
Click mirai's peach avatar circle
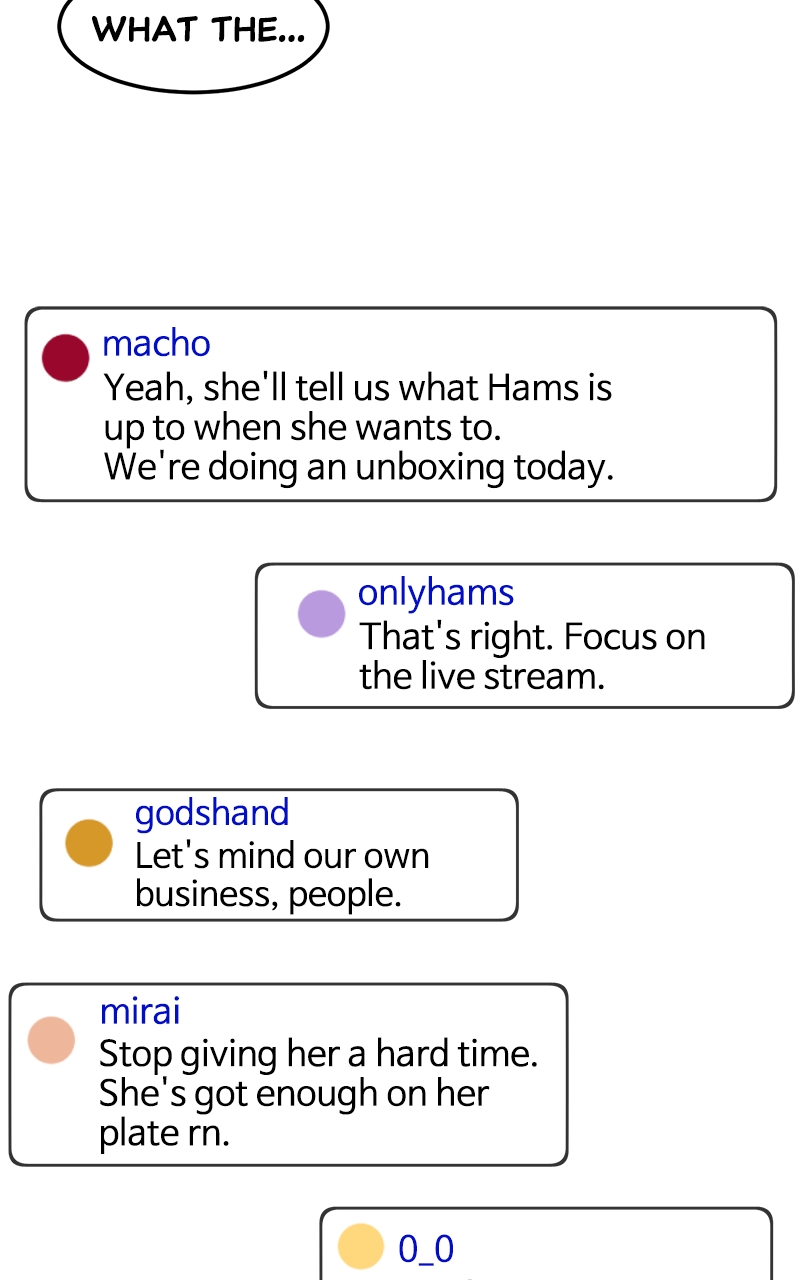[x=51, y=1040]
